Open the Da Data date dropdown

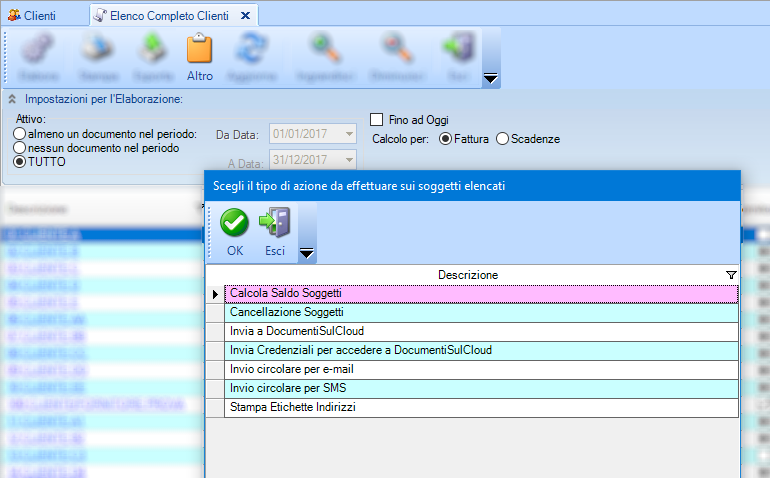(348, 134)
